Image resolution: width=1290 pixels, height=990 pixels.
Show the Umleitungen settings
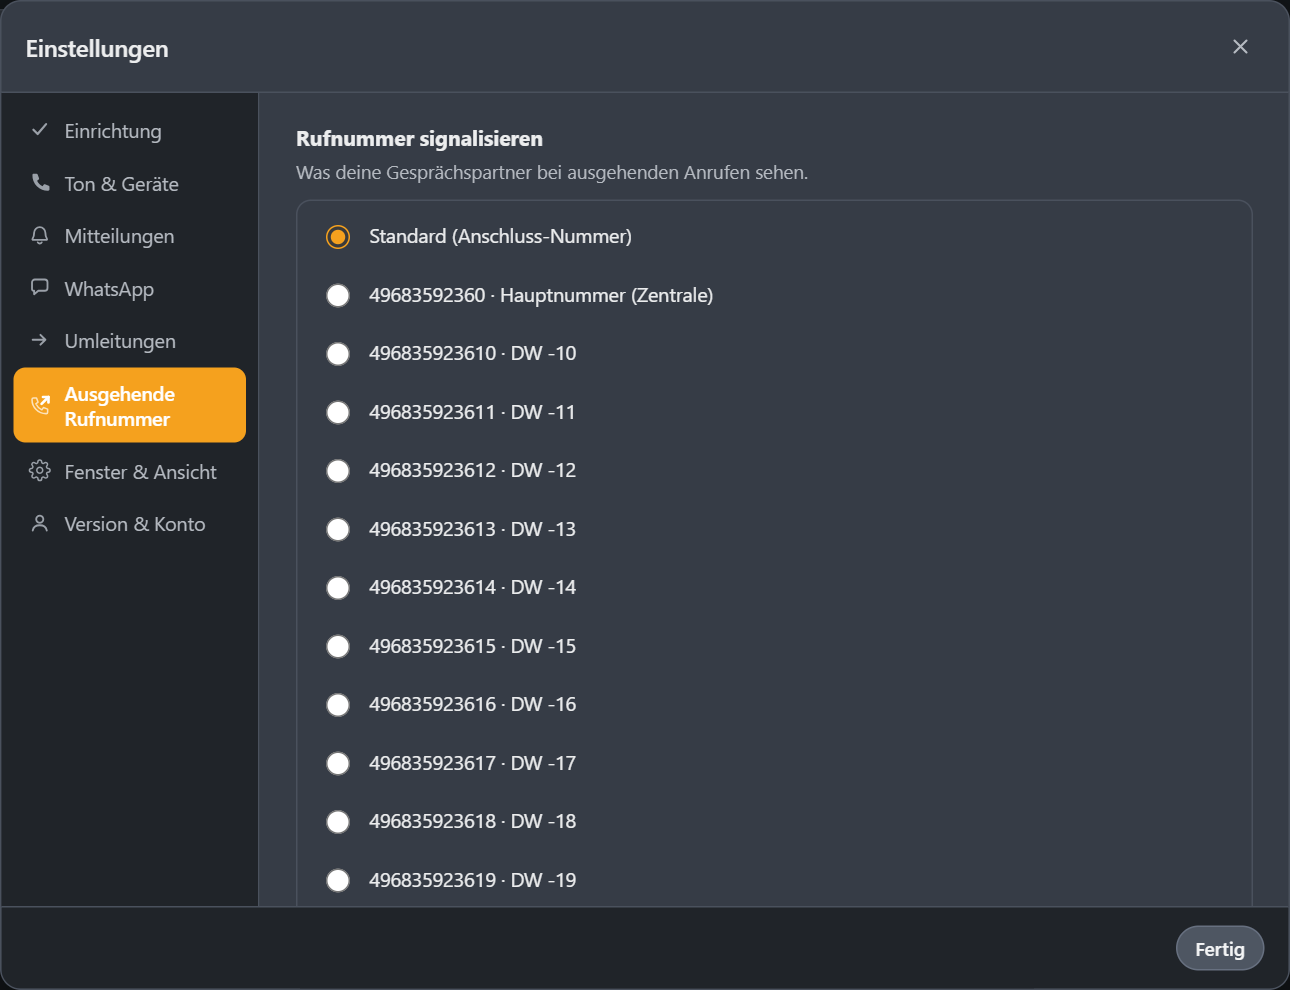click(x=130, y=341)
